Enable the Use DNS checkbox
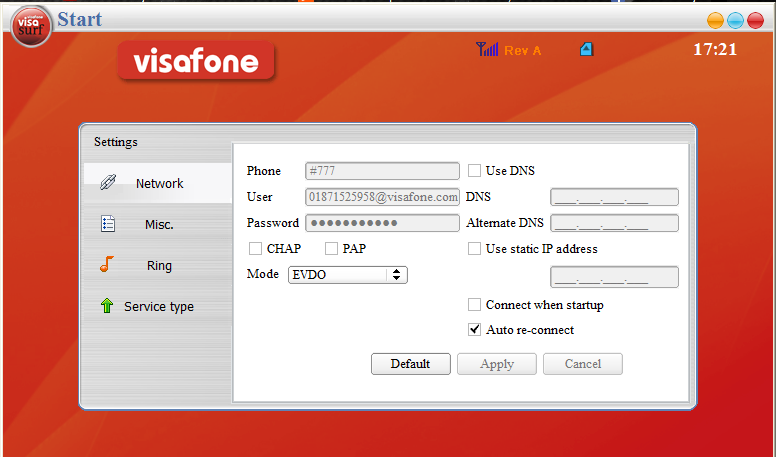Image resolution: width=776 pixels, height=457 pixels. point(474,170)
